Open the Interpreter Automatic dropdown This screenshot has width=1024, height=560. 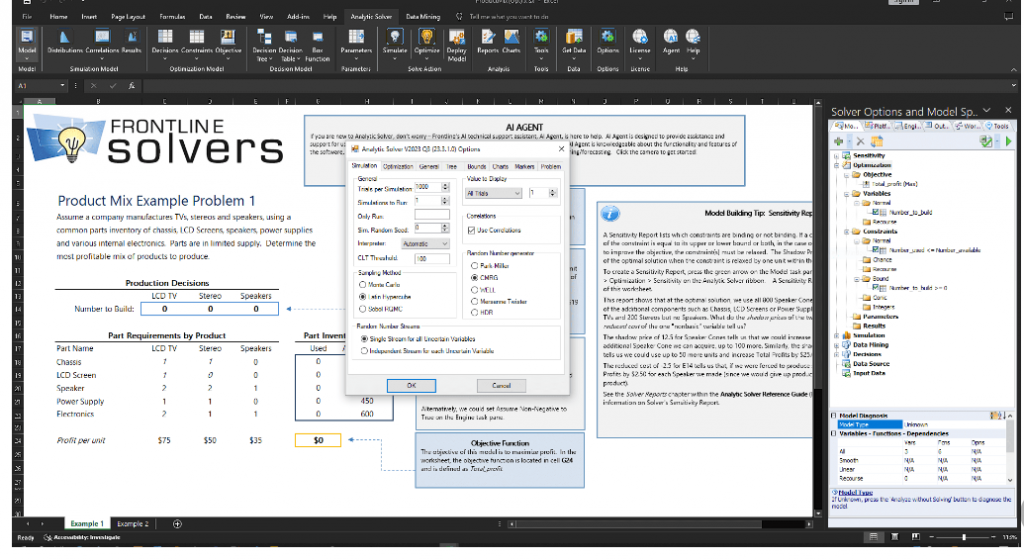[x=426, y=243]
